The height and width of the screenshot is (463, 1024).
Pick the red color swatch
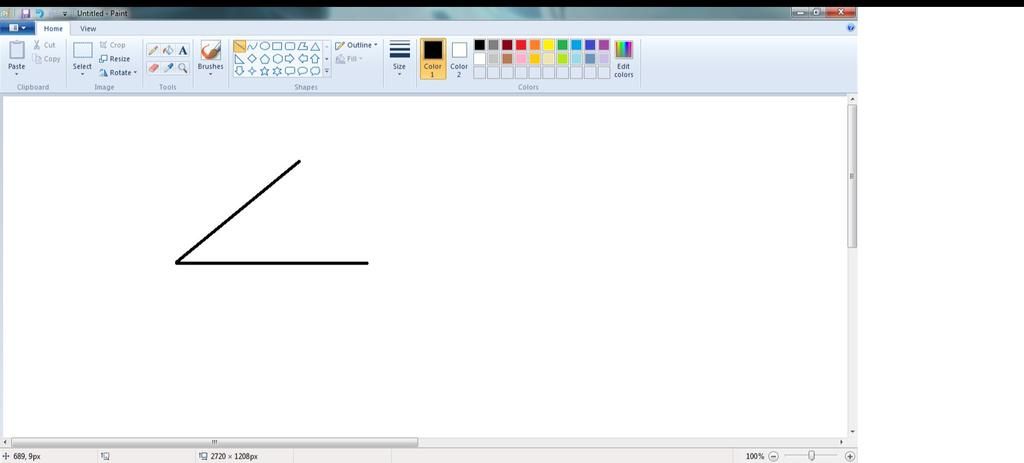pyautogui.click(x=521, y=45)
